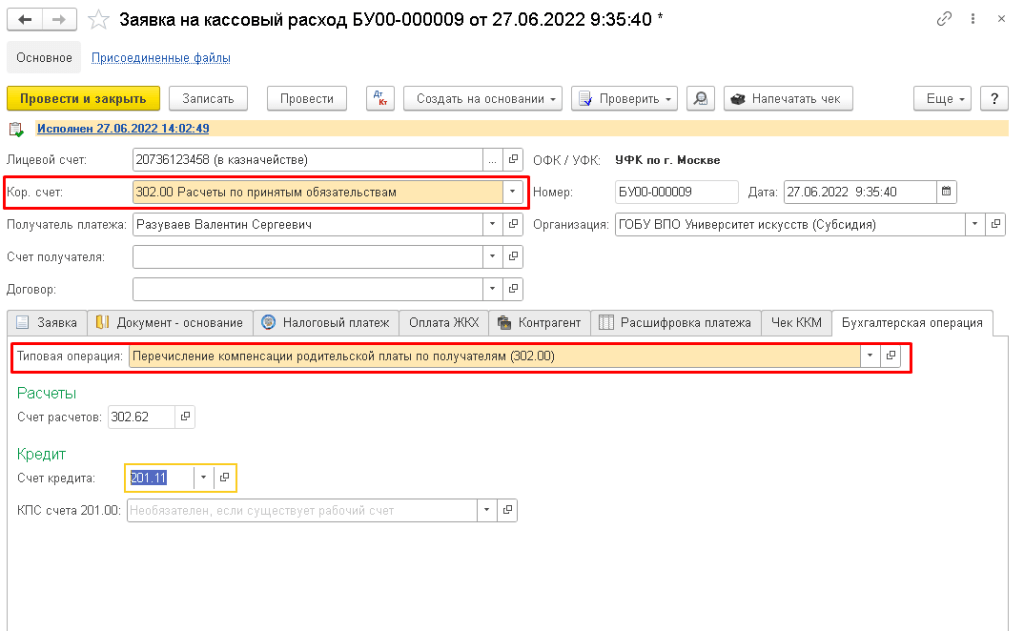Select the Бухгалтерская операция tab
Image resolution: width=1024 pixels, height=631 pixels.
(x=912, y=323)
